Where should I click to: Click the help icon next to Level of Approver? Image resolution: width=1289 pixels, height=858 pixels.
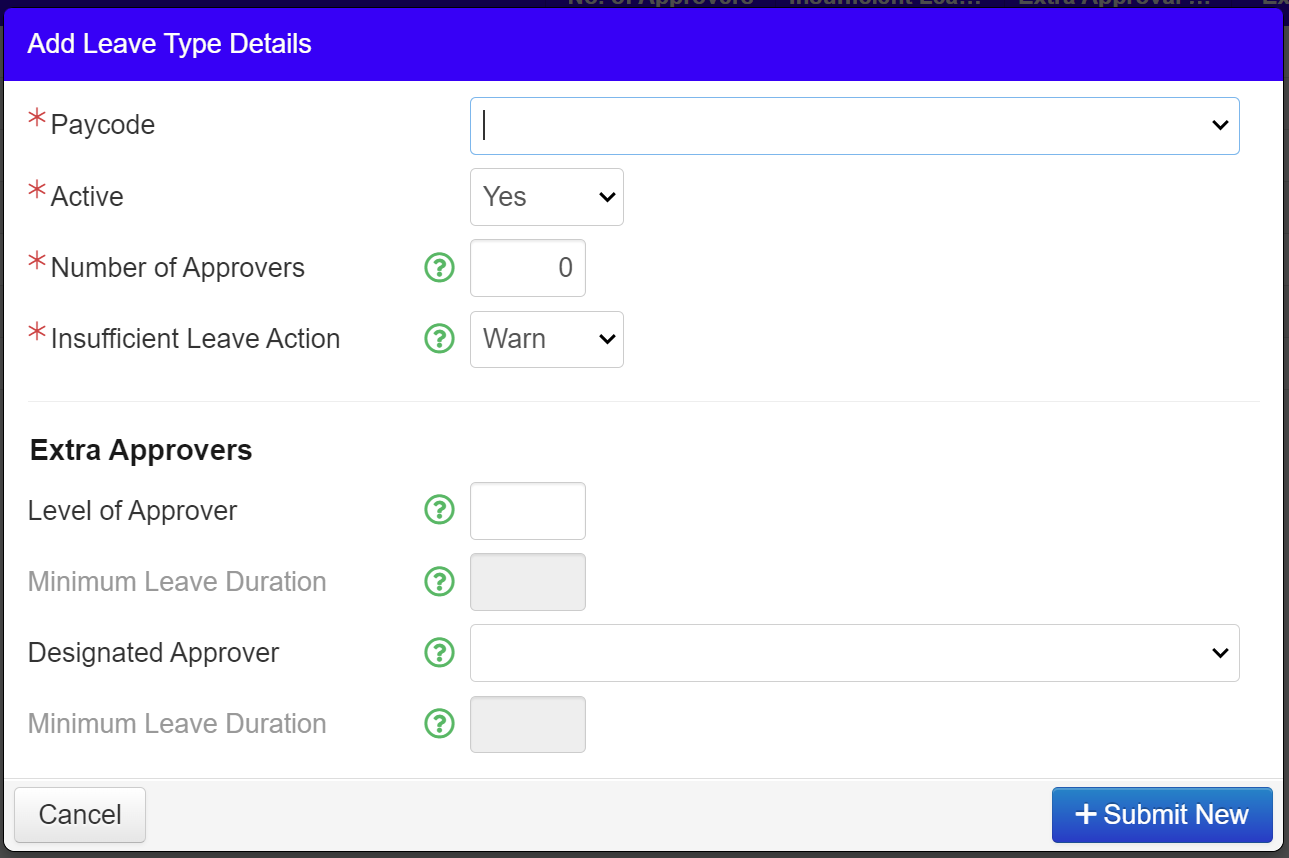439,510
